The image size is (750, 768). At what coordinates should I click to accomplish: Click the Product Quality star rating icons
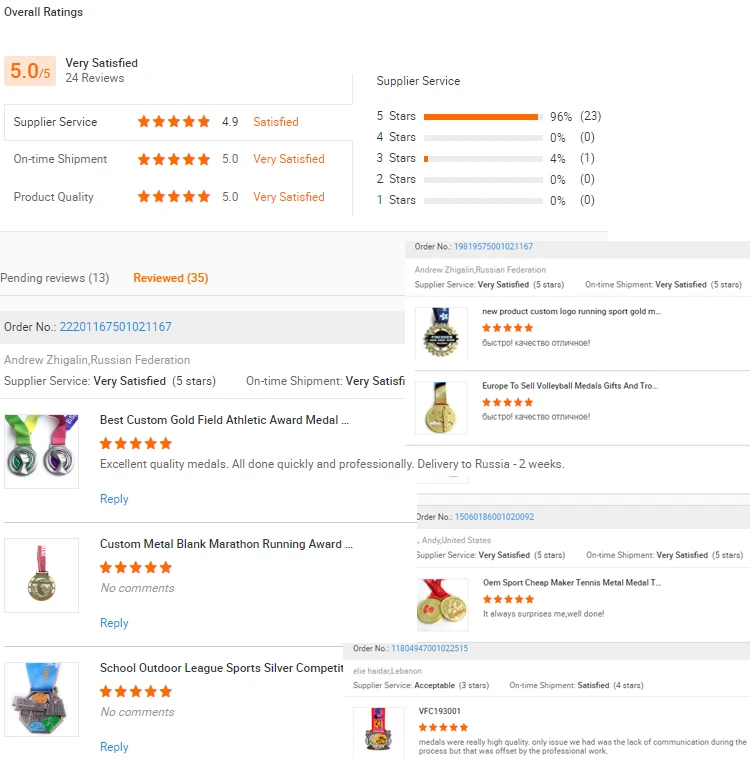pos(174,196)
